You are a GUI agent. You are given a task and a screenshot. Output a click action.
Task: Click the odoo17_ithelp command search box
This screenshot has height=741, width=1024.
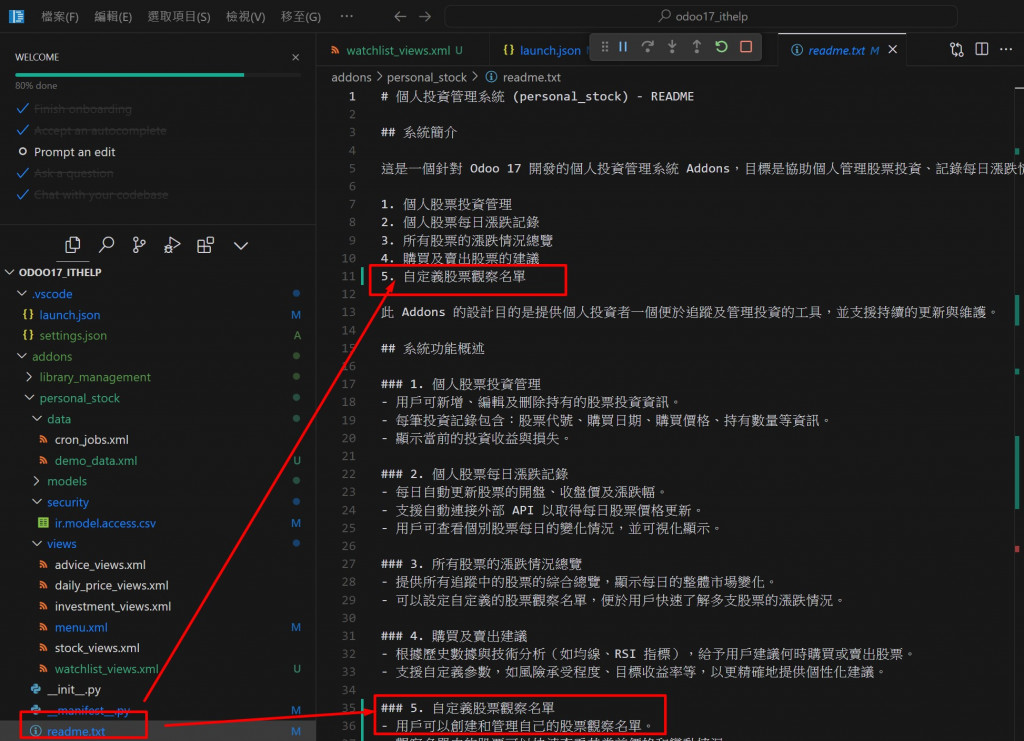(701, 16)
